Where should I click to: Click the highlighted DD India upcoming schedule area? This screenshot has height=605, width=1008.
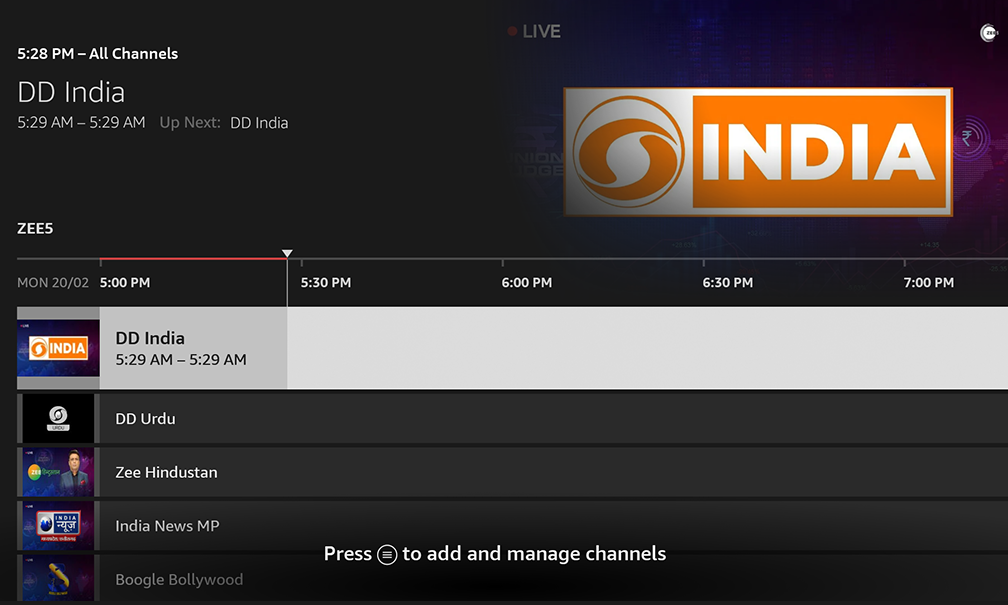click(x=647, y=348)
